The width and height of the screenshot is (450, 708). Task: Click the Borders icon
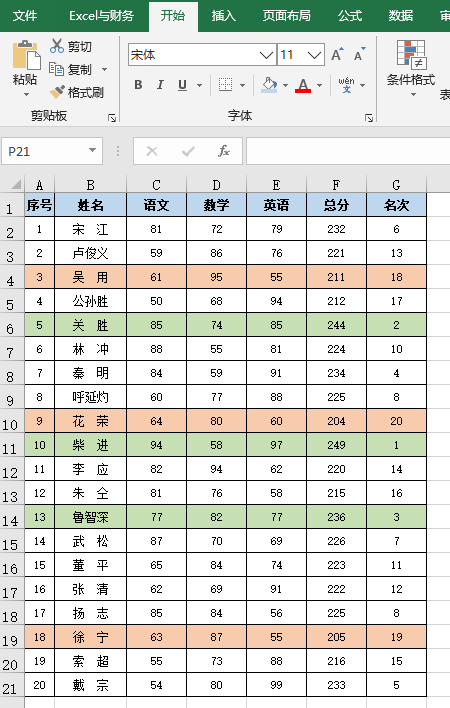(x=225, y=84)
